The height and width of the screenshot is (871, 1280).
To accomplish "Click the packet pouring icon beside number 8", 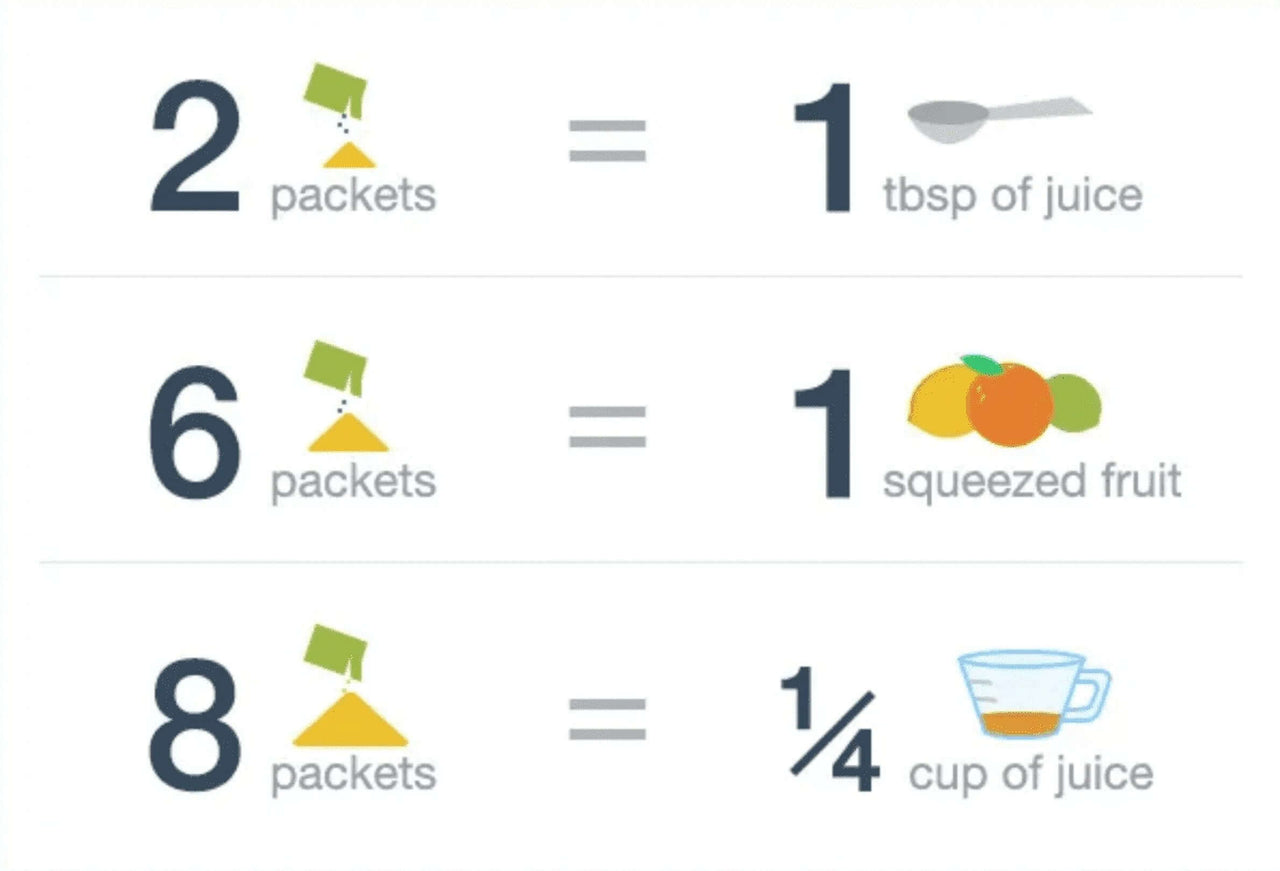I will pyautogui.click(x=345, y=688).
